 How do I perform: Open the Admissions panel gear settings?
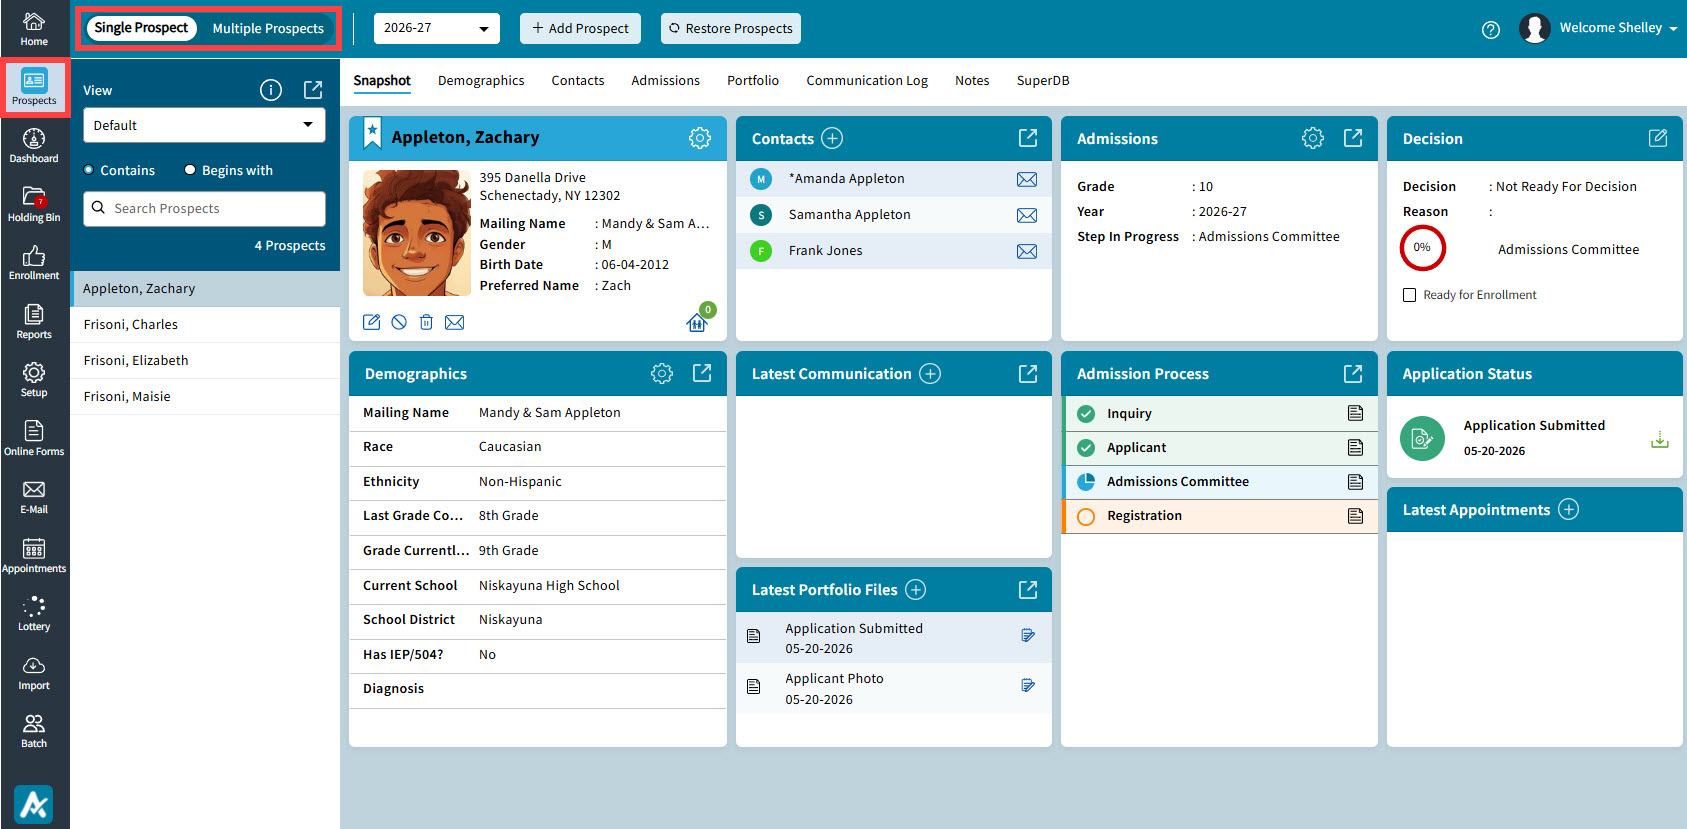(1313, 138)
